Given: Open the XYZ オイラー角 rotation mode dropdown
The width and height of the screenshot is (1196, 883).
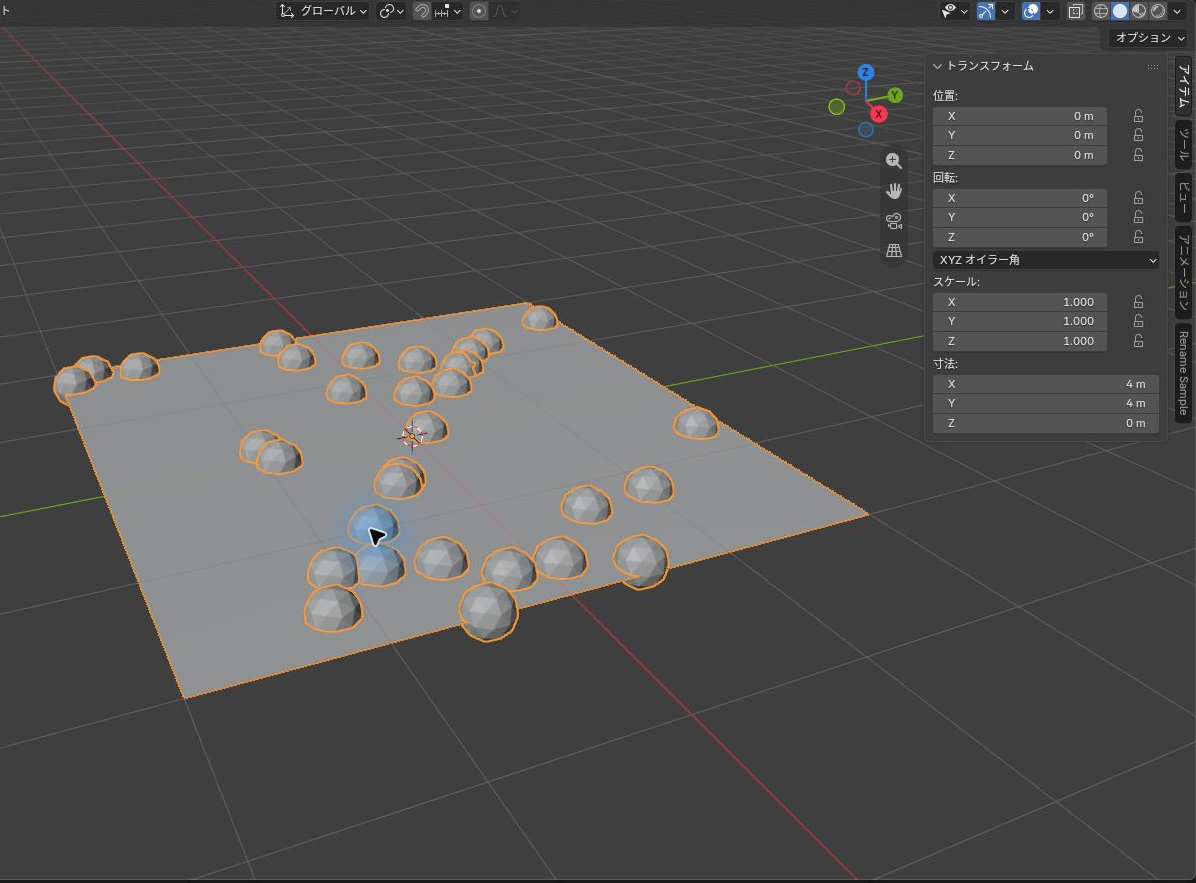Looking at the screenshot, I should tap(1046, 260).
